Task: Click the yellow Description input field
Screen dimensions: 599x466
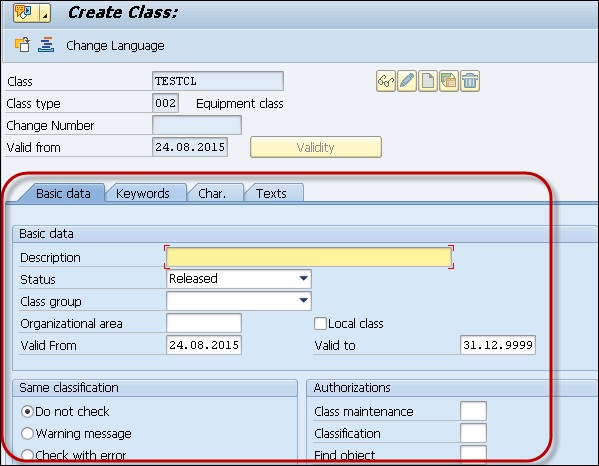Action: coord(309,257)
